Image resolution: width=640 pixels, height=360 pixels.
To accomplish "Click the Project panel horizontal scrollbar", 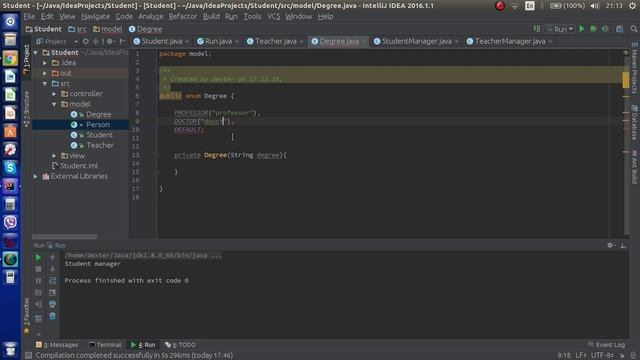I will [64, 237].
